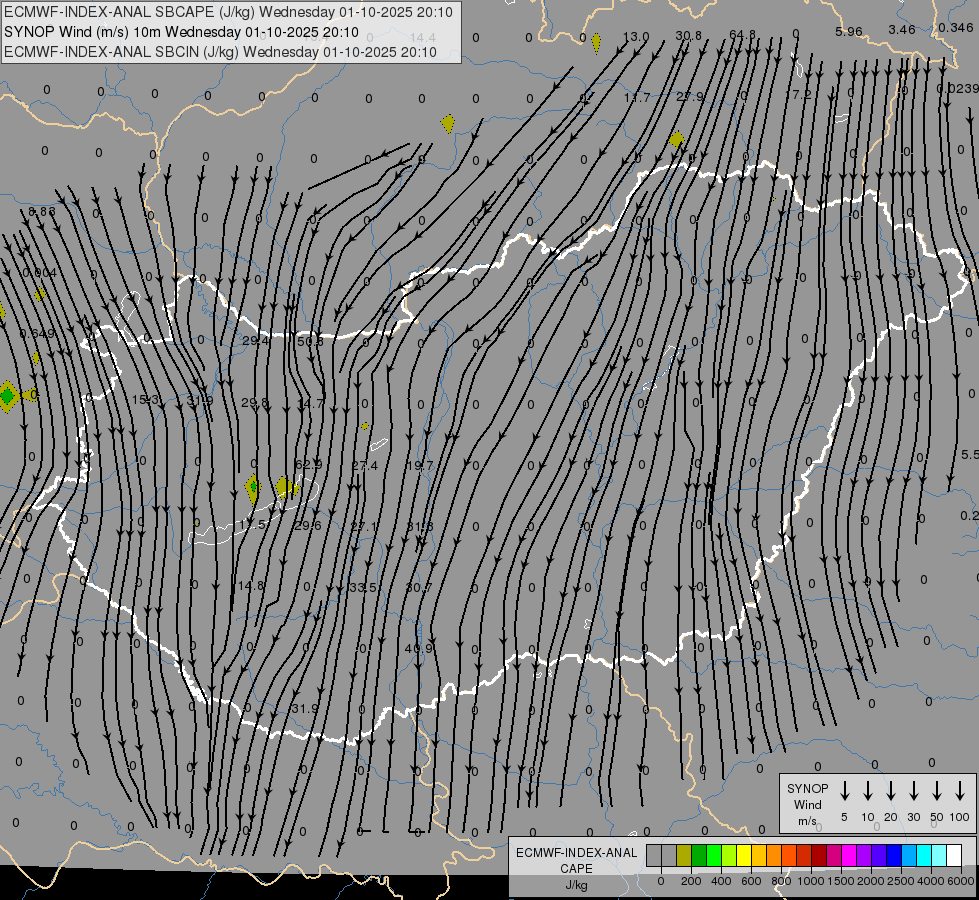Image resolution: width=979 pixels, height=900 pixels.
Task: Click the SYNOP Wind m/s legend label
Action: [807, 804]
